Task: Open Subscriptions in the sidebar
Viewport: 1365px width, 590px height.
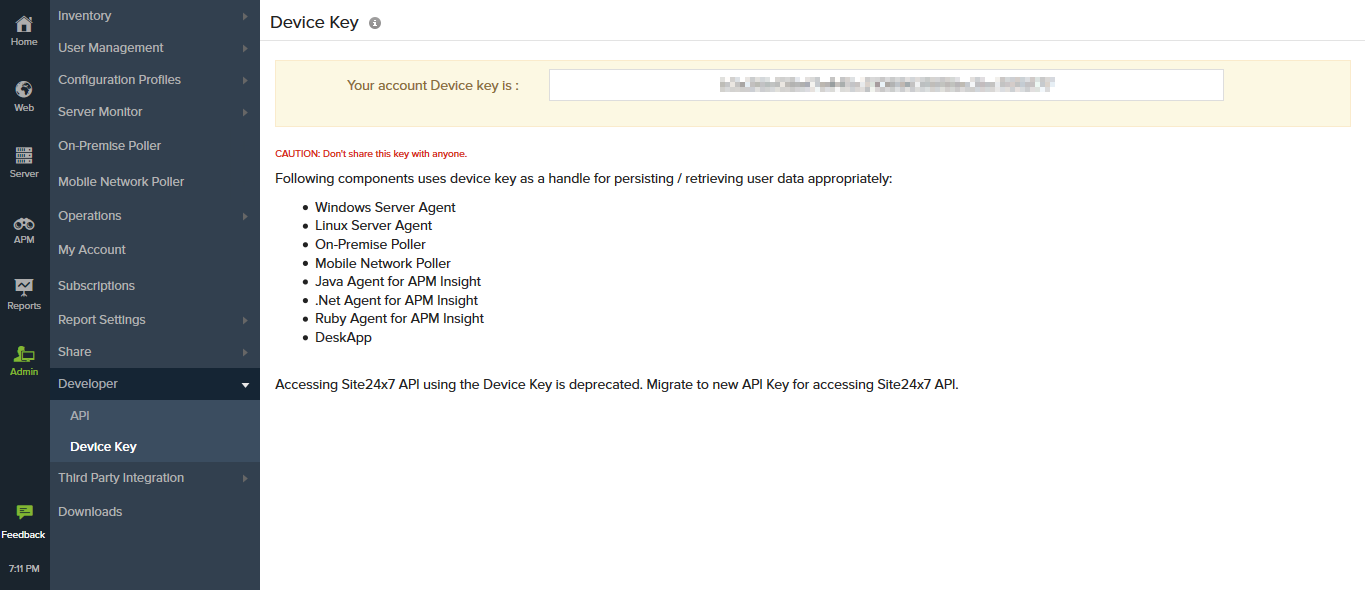Action: [x=96, y=286]
